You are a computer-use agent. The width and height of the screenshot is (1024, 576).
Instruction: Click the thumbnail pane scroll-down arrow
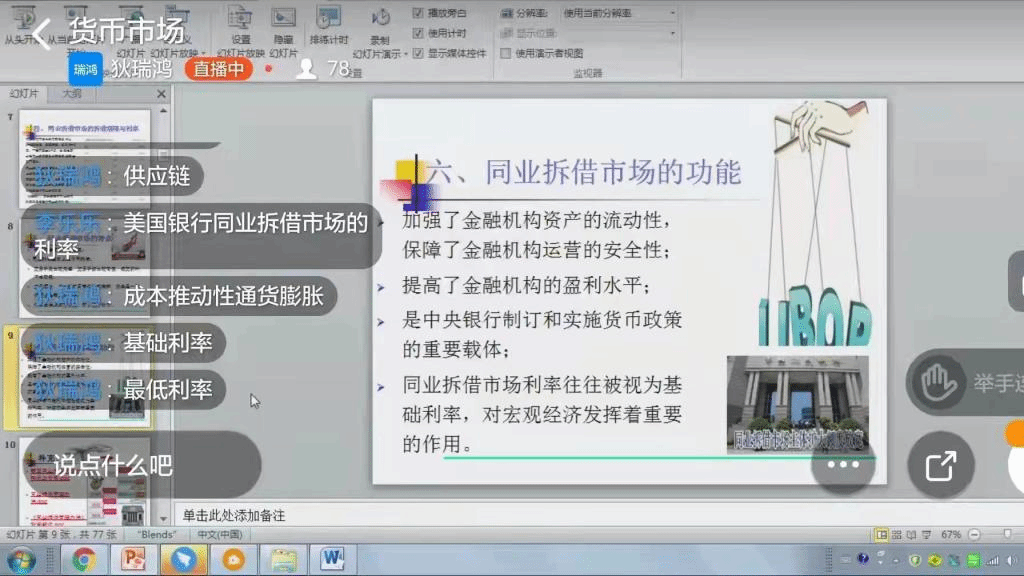(163, 519)
